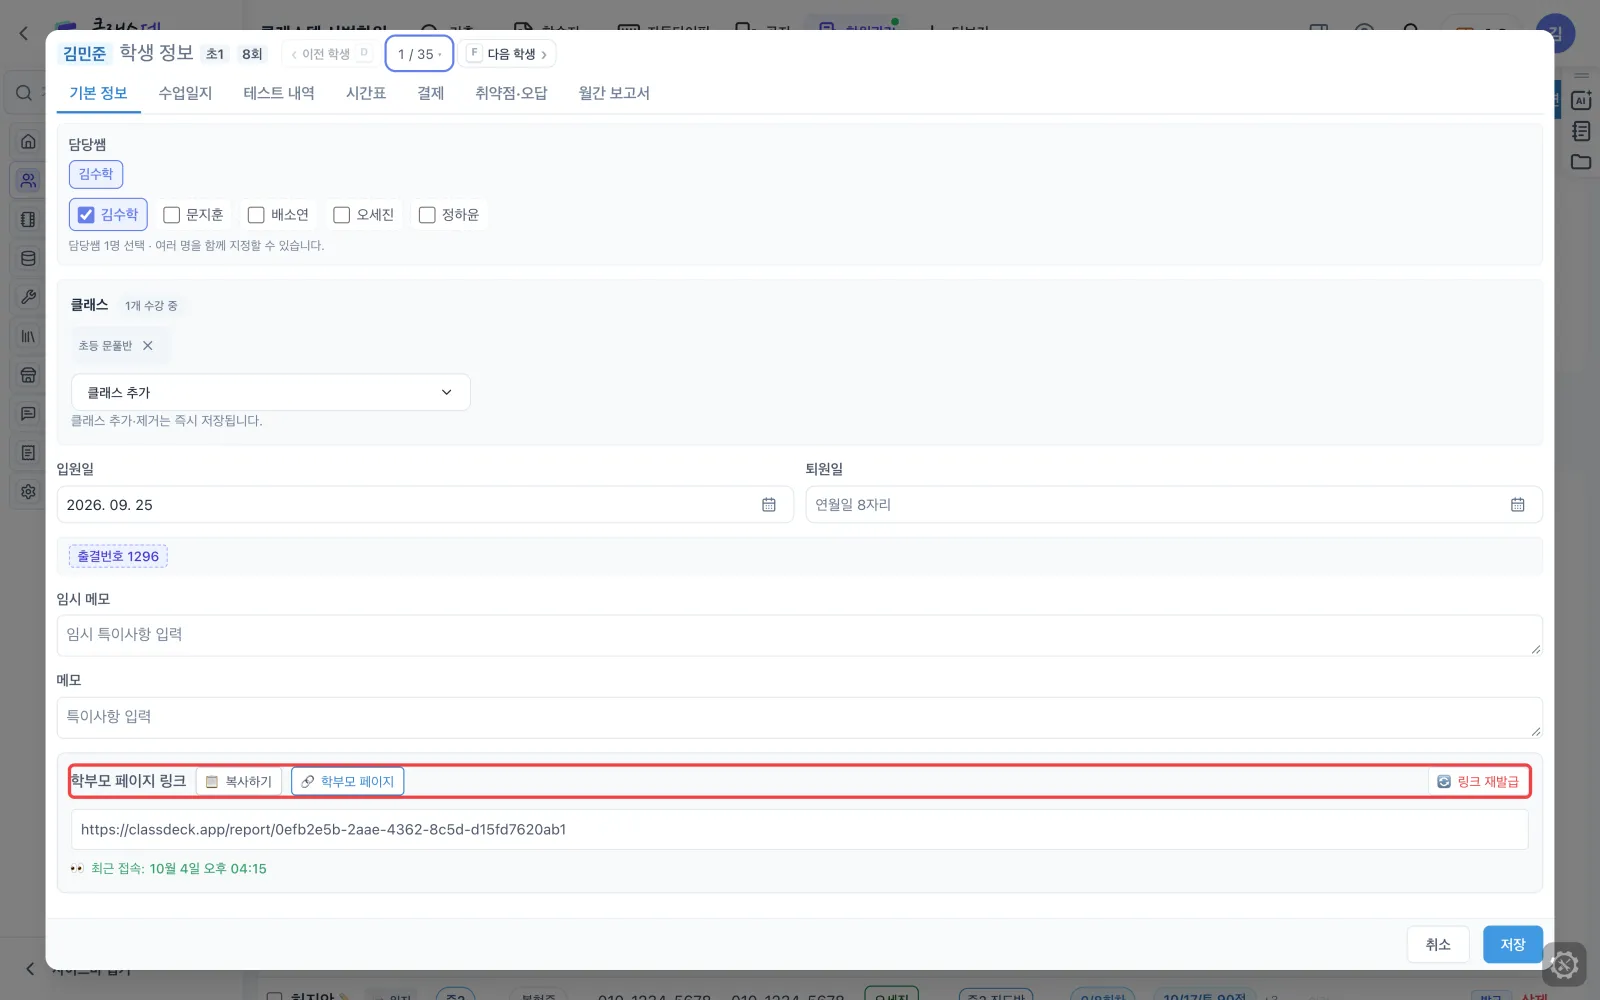Expand the 클래스 추가 dropdown
This screenshot has width=1600, height=1000.
(x=271, y=392)
